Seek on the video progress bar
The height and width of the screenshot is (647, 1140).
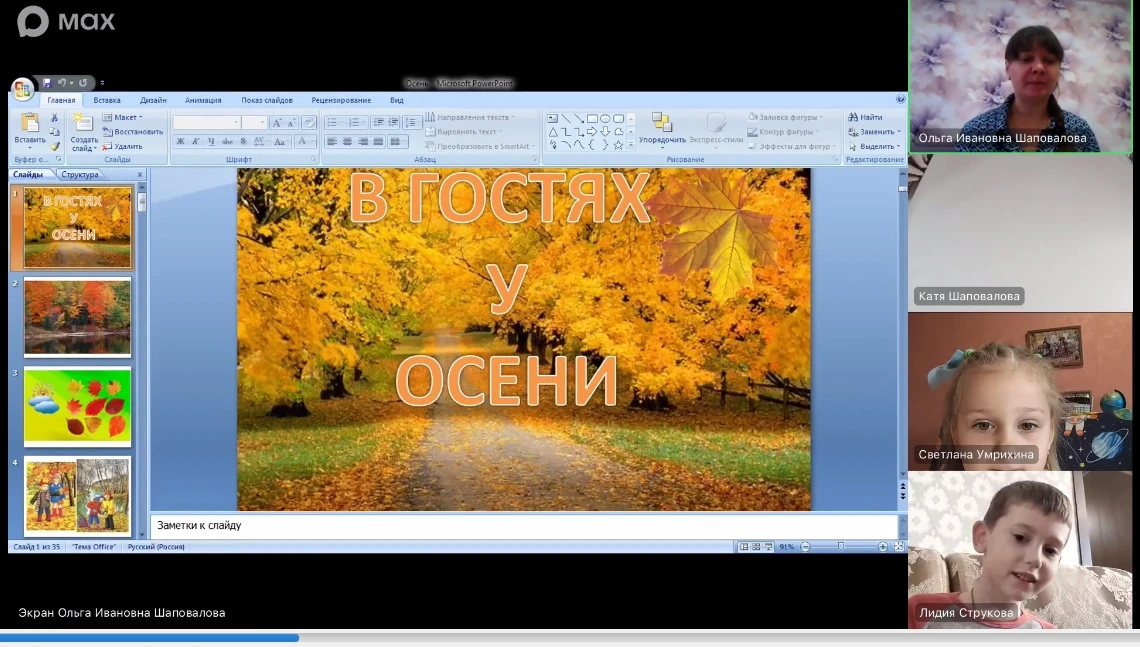[x=570, y=638]
